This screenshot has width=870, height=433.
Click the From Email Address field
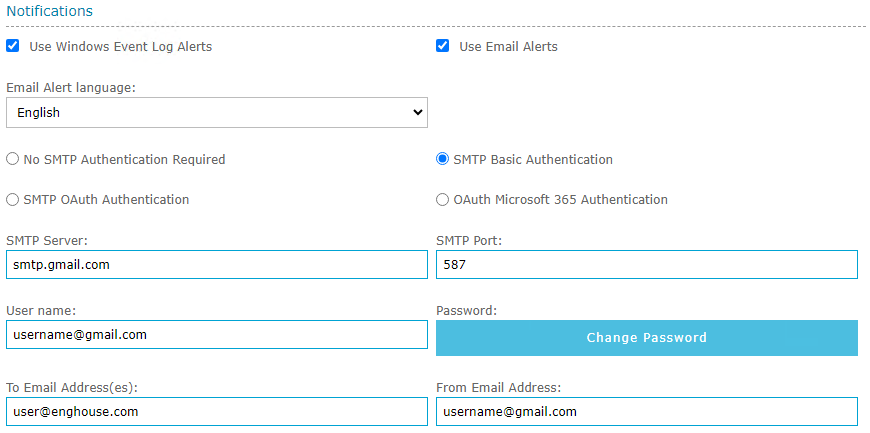pyautogui.click(x=647, y=411)
